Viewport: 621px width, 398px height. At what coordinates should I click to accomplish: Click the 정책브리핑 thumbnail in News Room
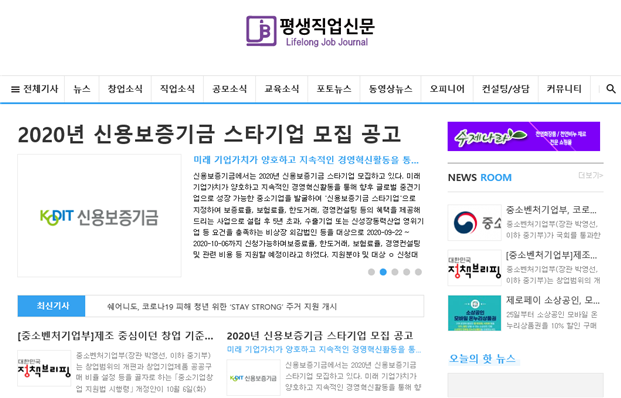pos(474,268)
